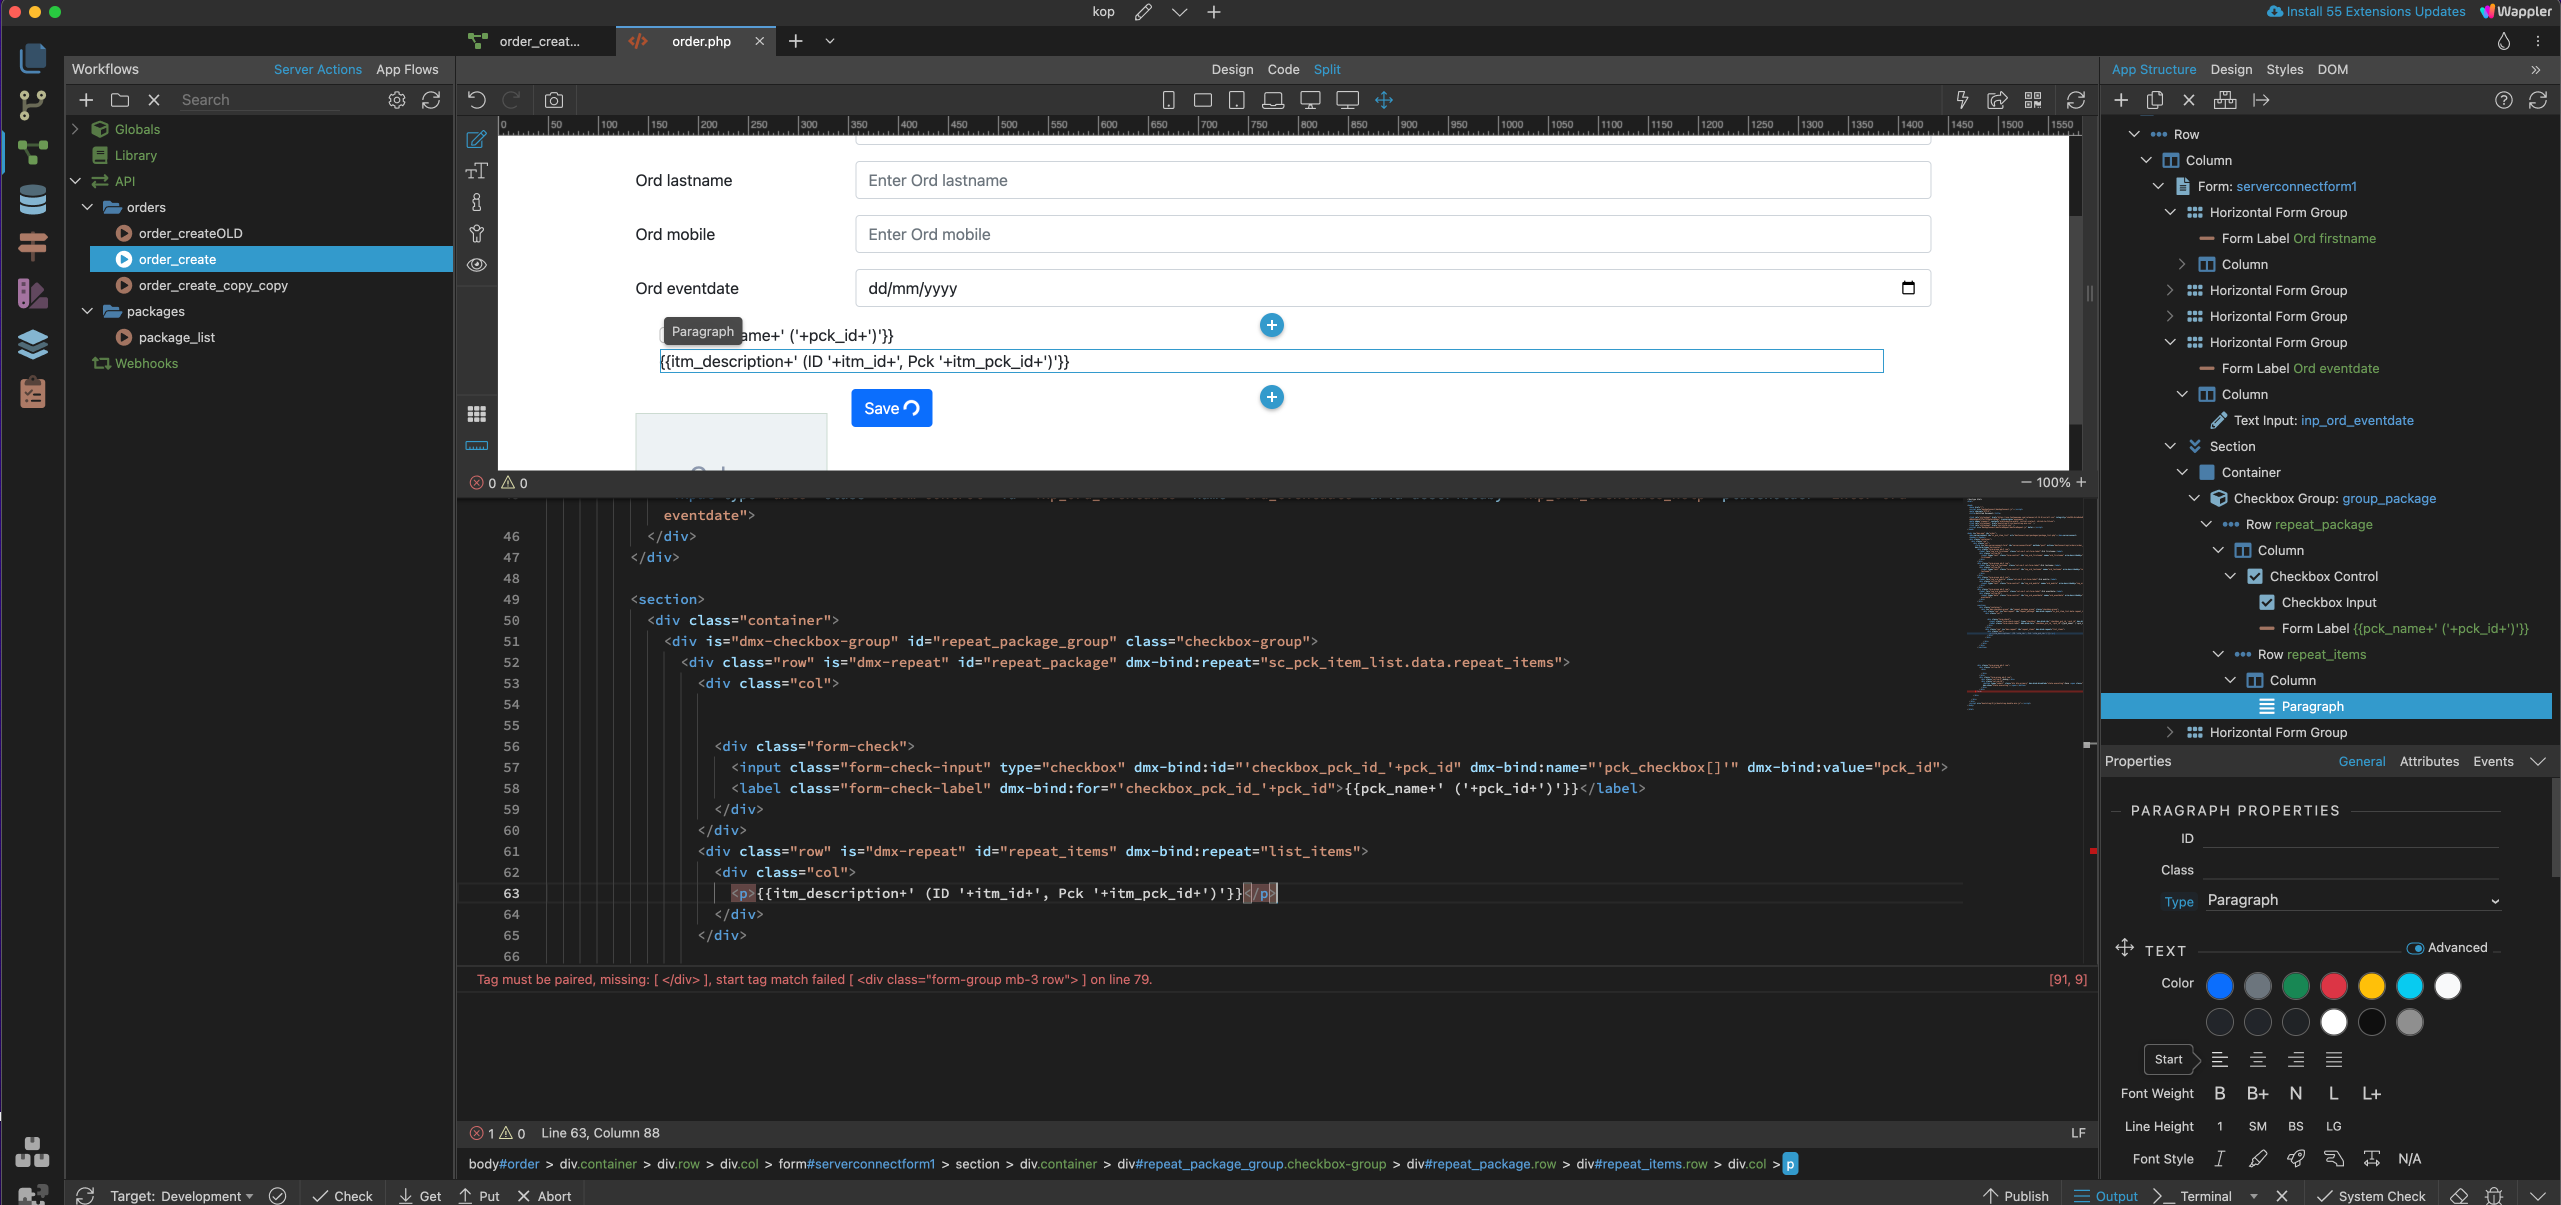Set font weight to light L
This screenshot has height=1205, width=2561.
2333,1094
